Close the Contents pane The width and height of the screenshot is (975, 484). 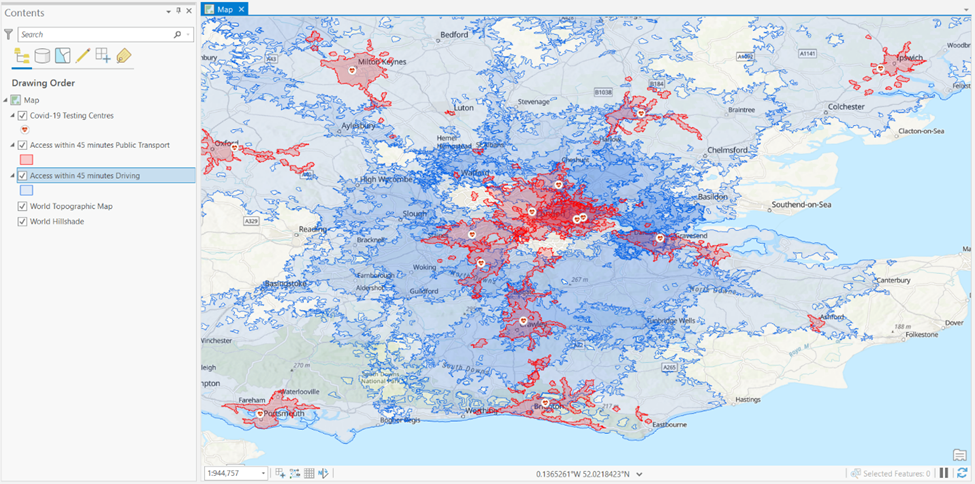click(189, 11)
